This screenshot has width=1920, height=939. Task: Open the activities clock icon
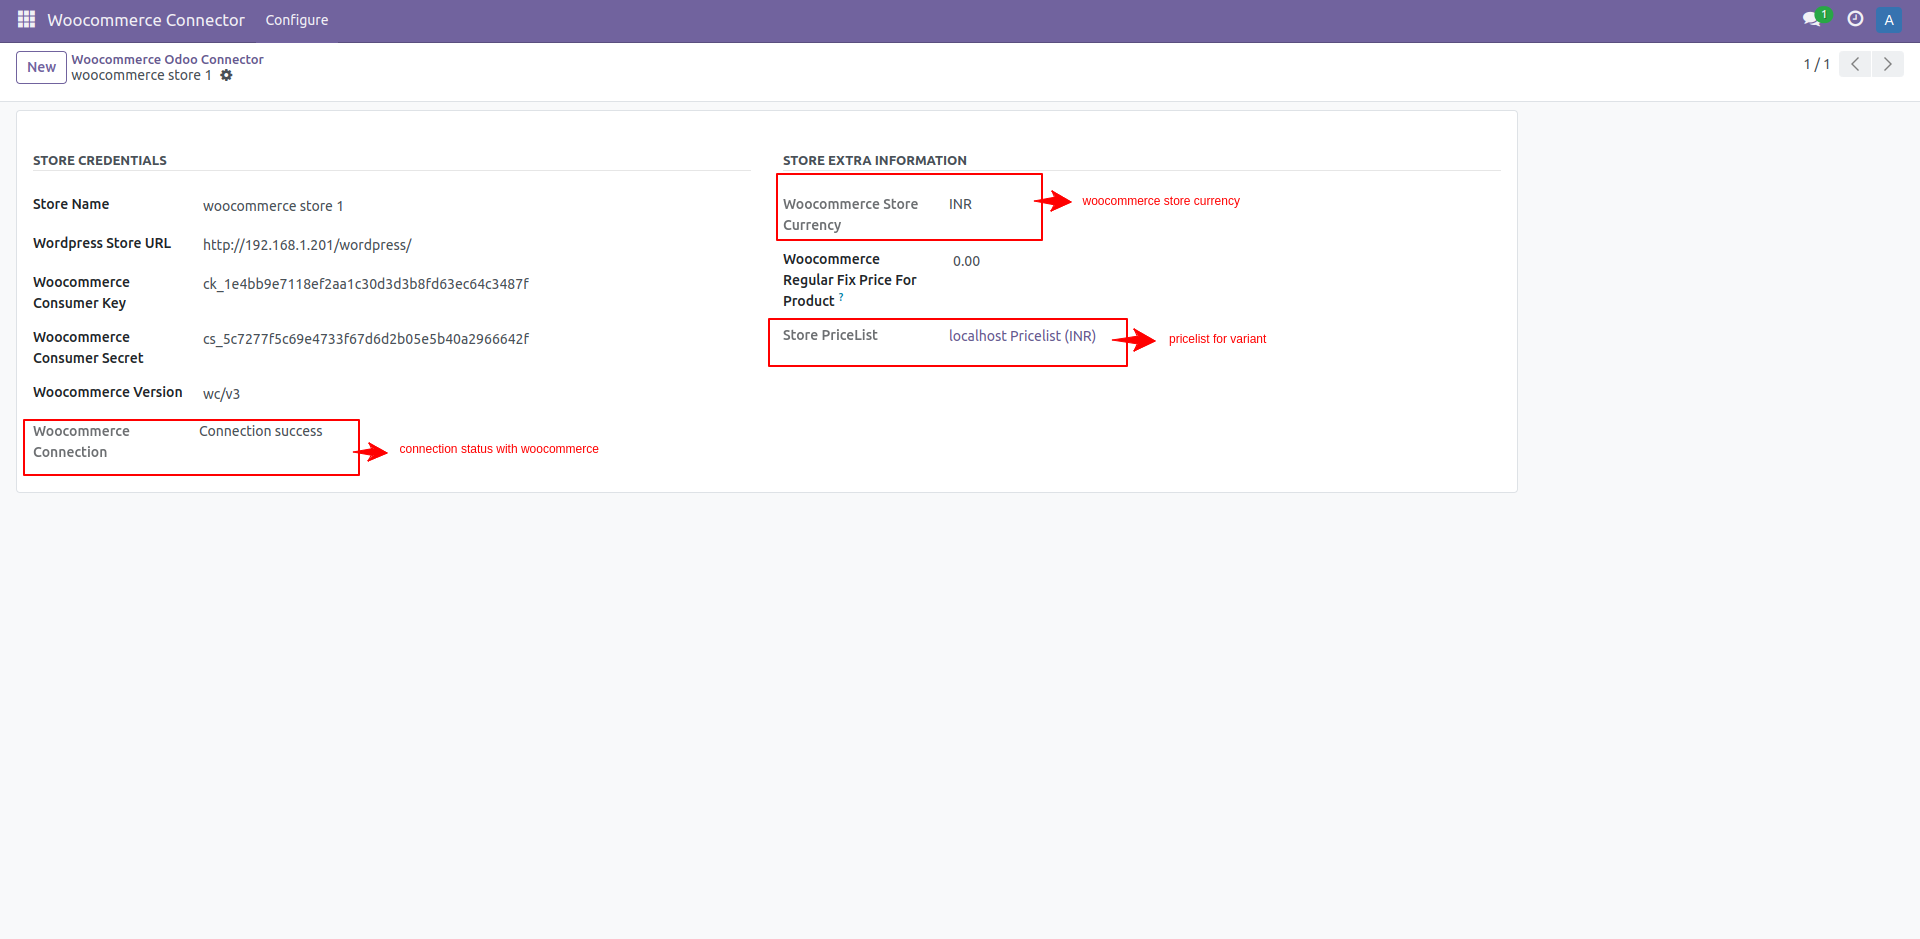click(1855, 19)
